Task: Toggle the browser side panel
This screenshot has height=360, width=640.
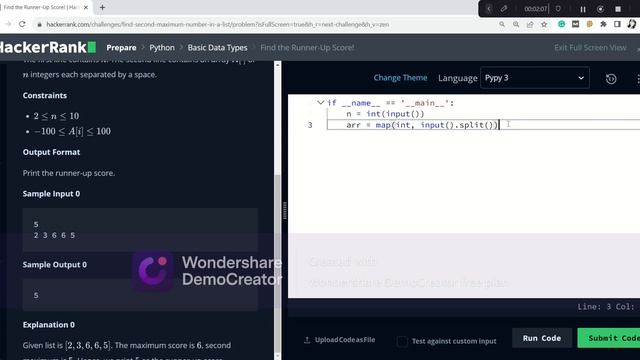Action: (x=617, y=24)
